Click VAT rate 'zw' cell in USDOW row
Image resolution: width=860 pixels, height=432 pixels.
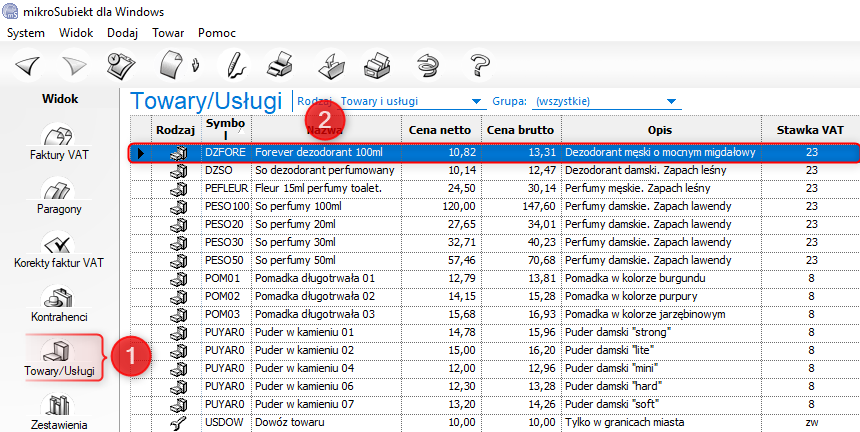click(812, 423)
